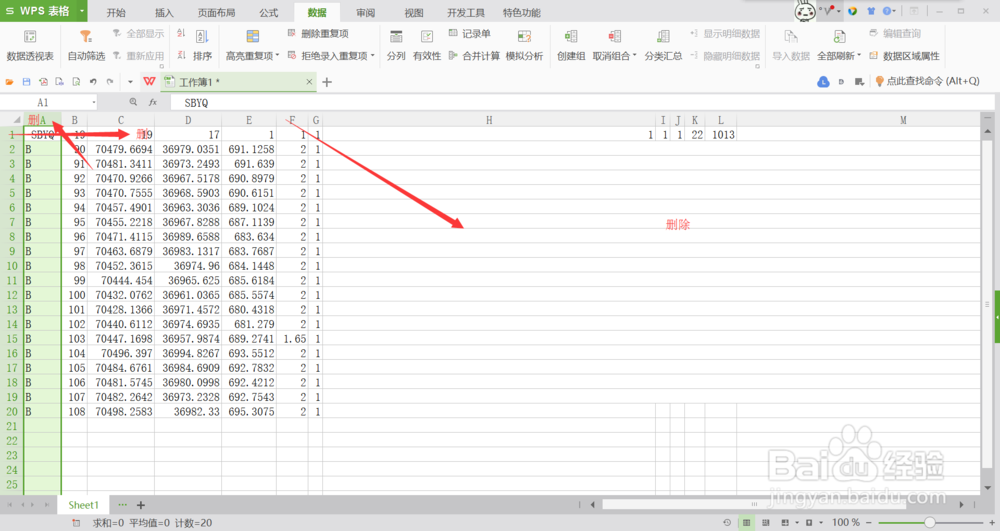Screen dimensions: 1000x531
Task: Undo the last action
Action: (93, 82)
